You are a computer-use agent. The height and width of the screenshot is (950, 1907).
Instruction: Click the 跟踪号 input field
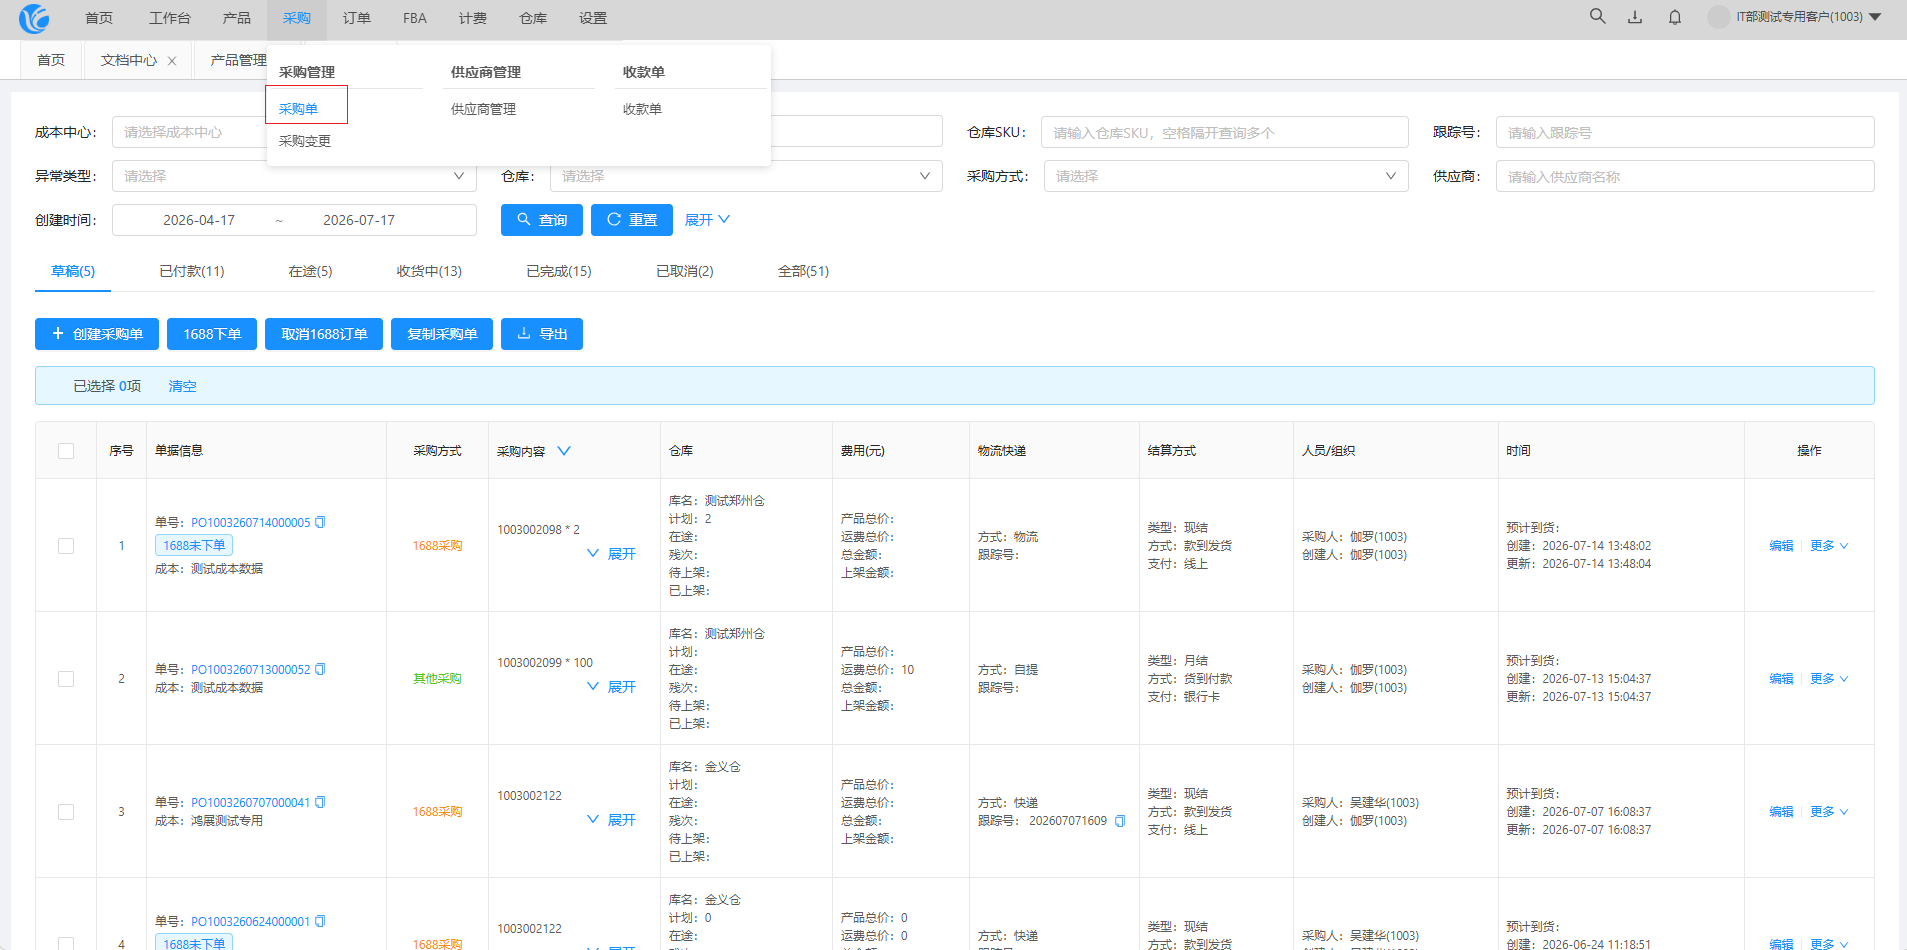pyautogui.click(x=1685, y=132)
